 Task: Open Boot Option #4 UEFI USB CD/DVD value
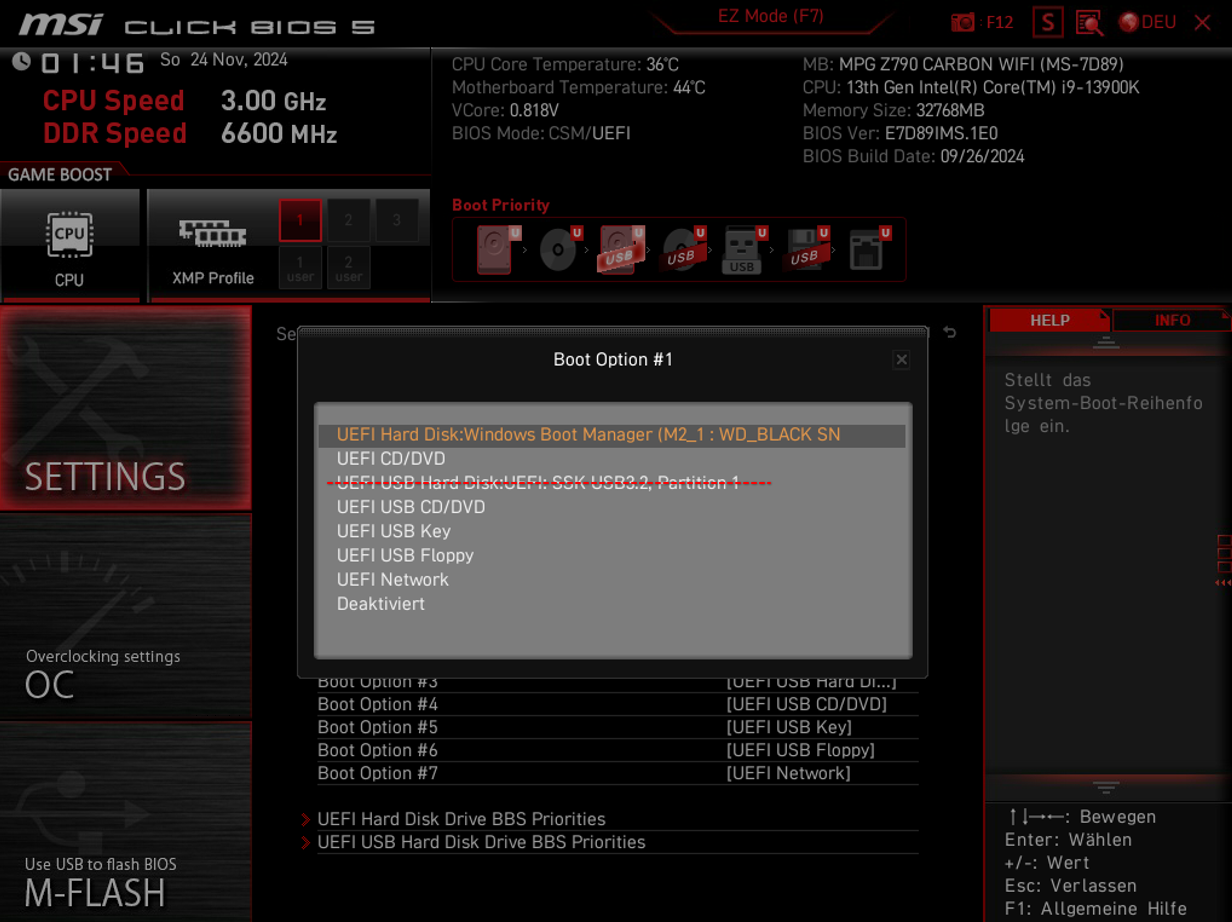(x=806, y=704)
